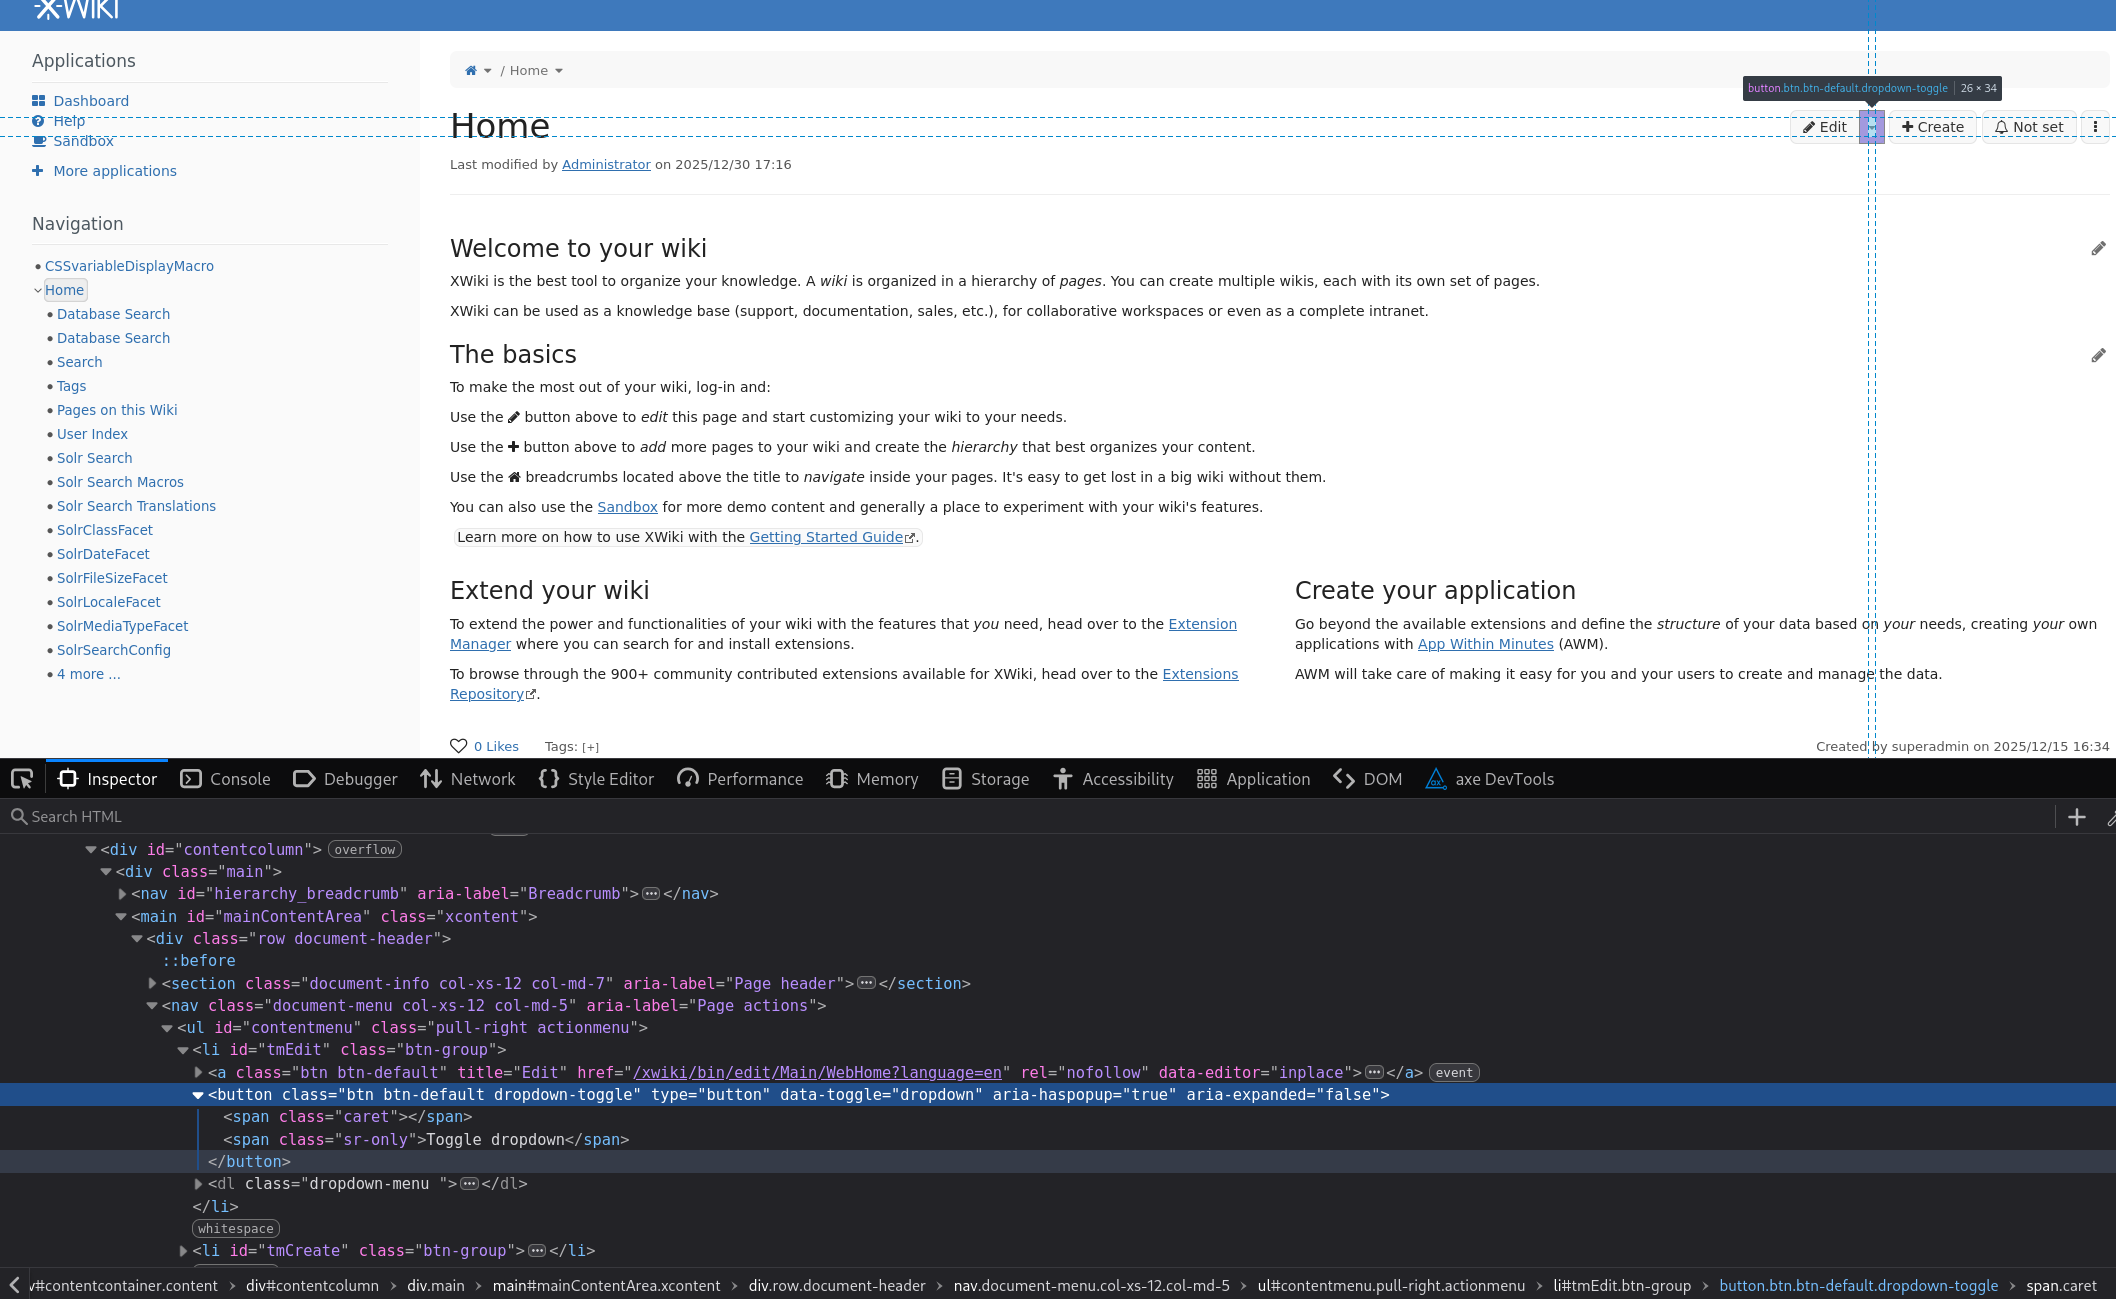Toggle the overflow badge on contentcolumn div
The image size is (2116, 1299).
[x=365, y=850]
